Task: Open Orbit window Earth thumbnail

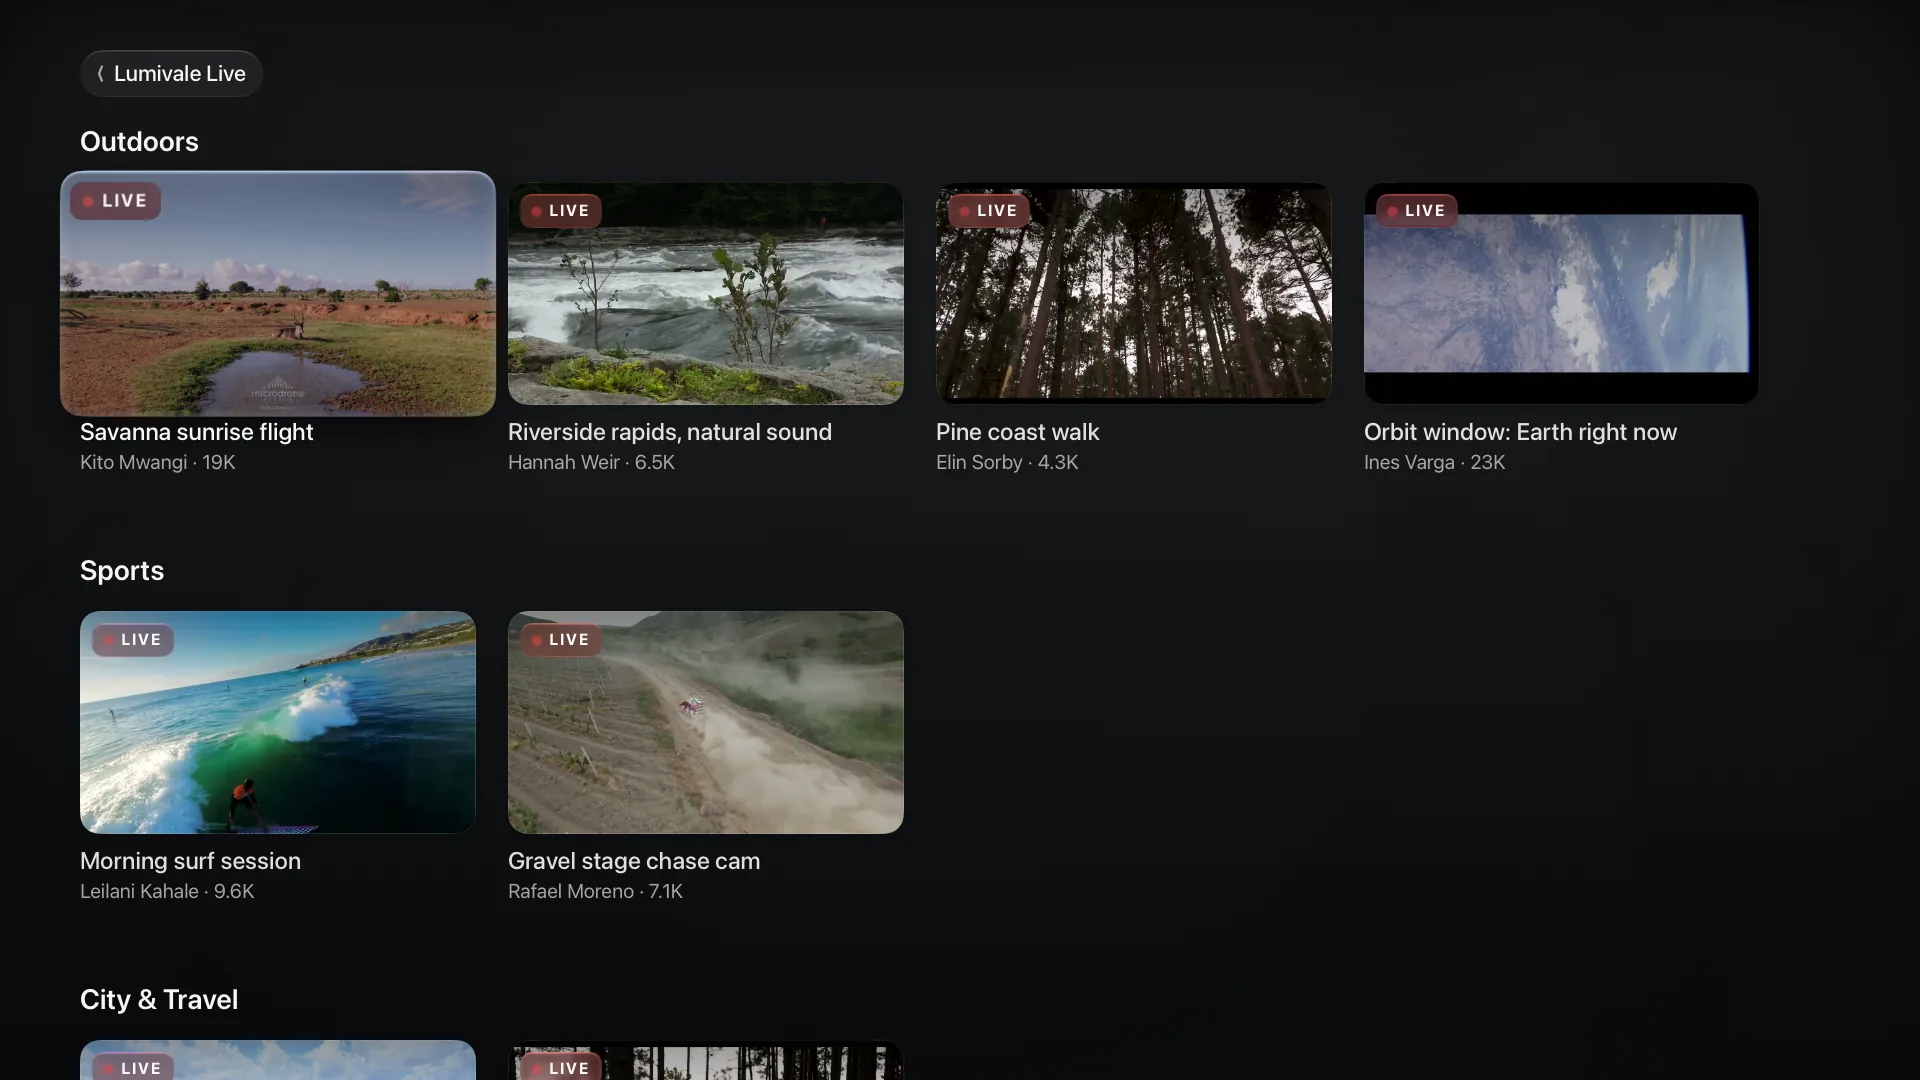Action: [1562, 293]
